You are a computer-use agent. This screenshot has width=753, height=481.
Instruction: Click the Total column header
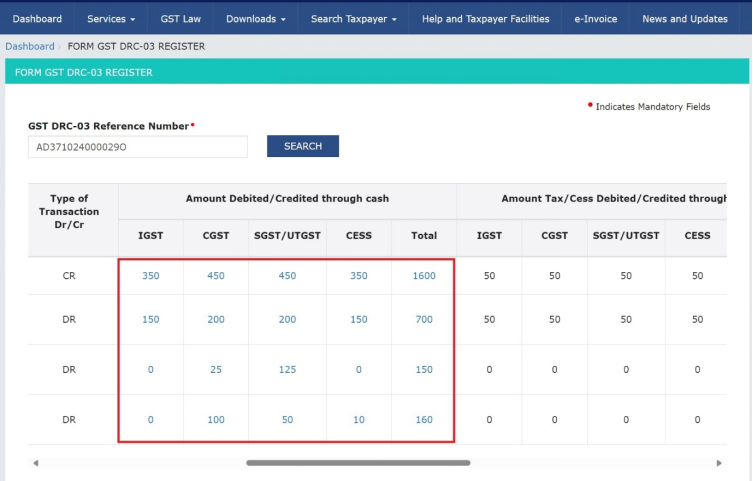click(424, 236)
